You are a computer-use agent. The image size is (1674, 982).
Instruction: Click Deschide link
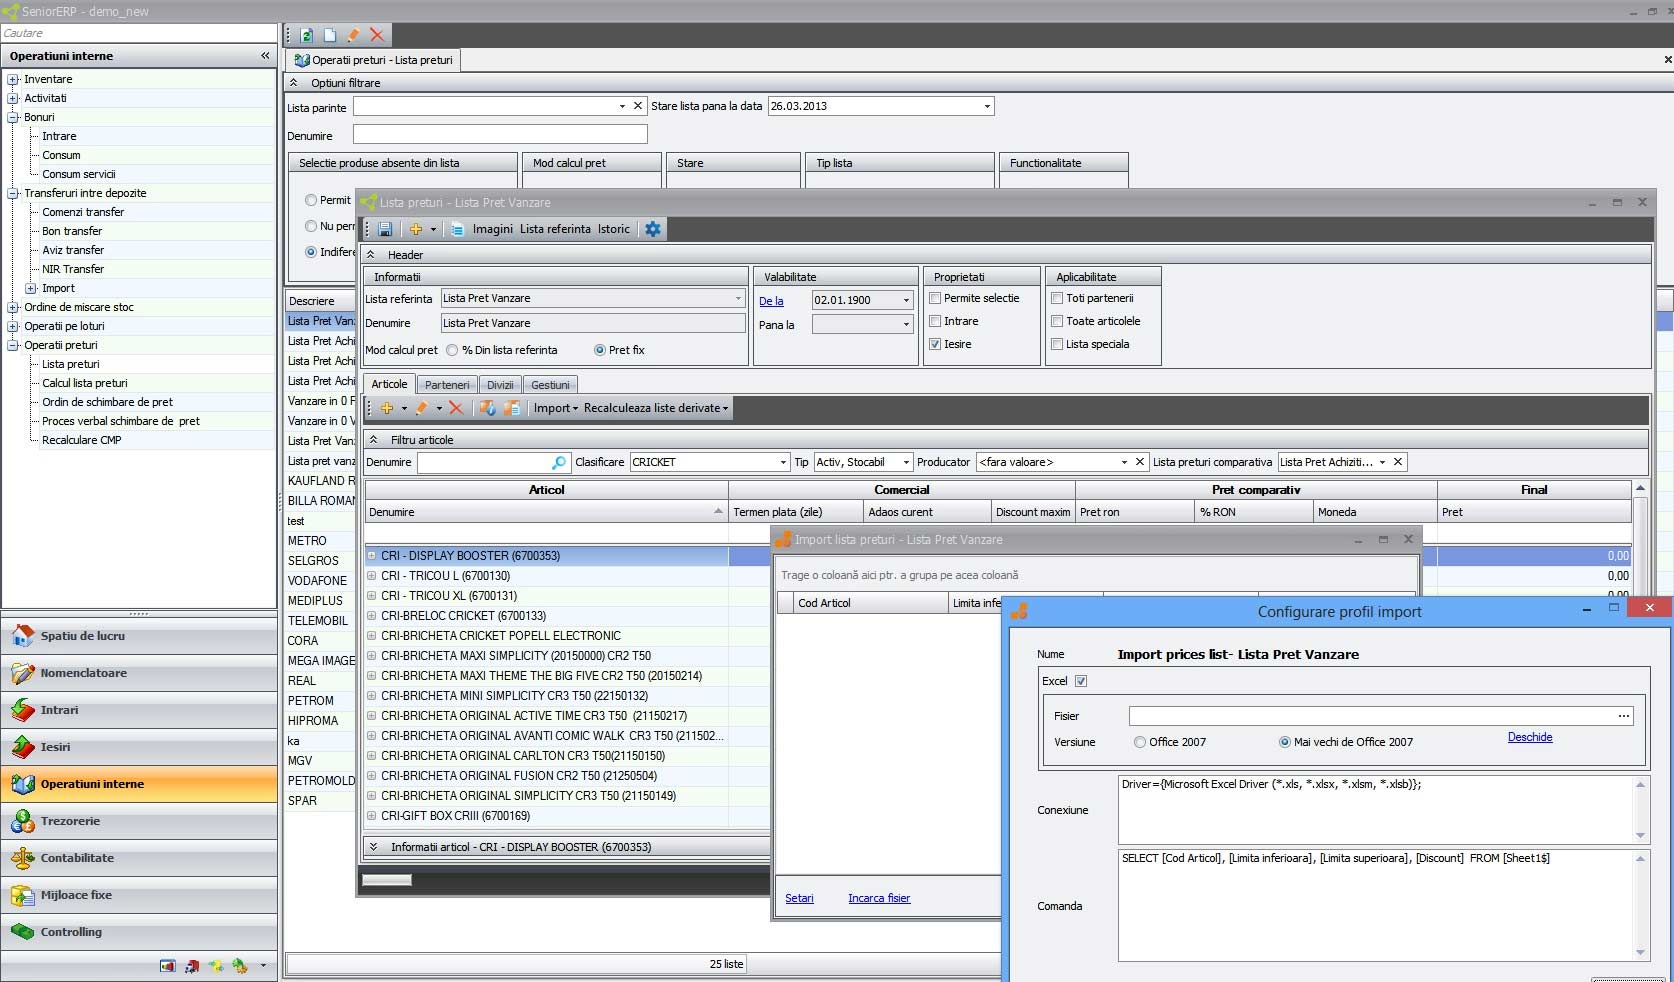tap(1530, 737)
